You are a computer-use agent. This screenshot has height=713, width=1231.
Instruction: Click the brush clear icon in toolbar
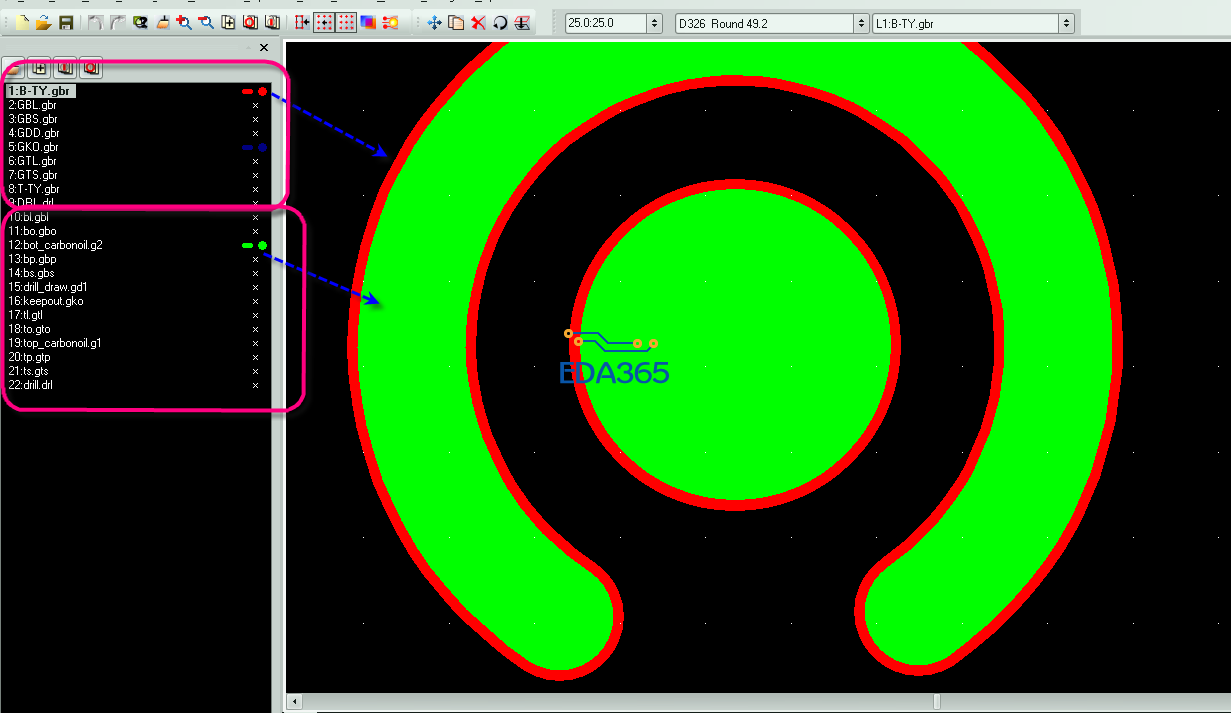(163, 22)
